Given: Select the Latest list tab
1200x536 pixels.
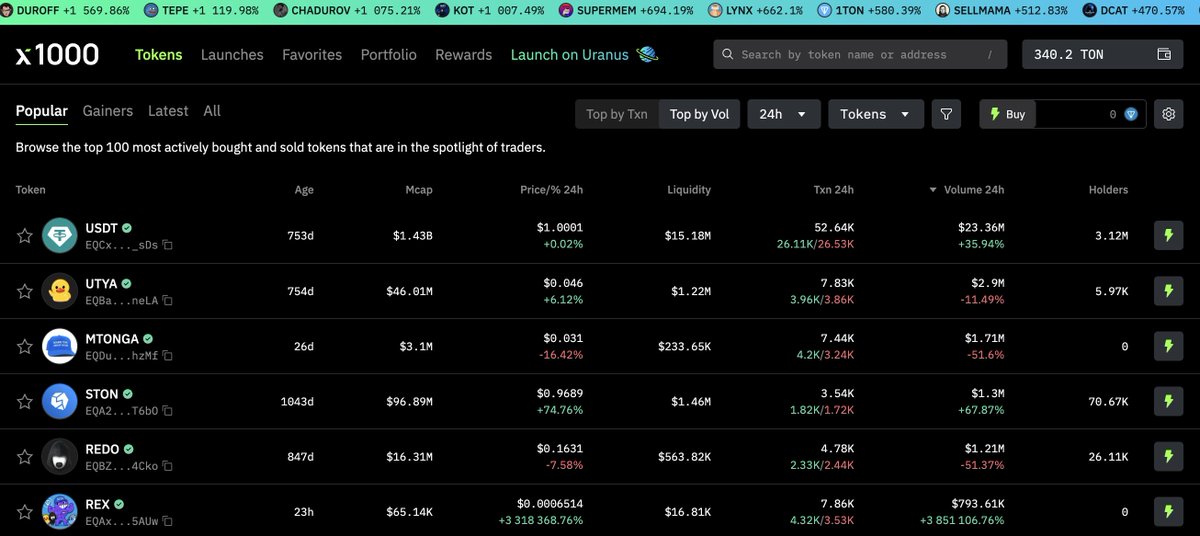Looking at the screenshot, I should 168,111.
